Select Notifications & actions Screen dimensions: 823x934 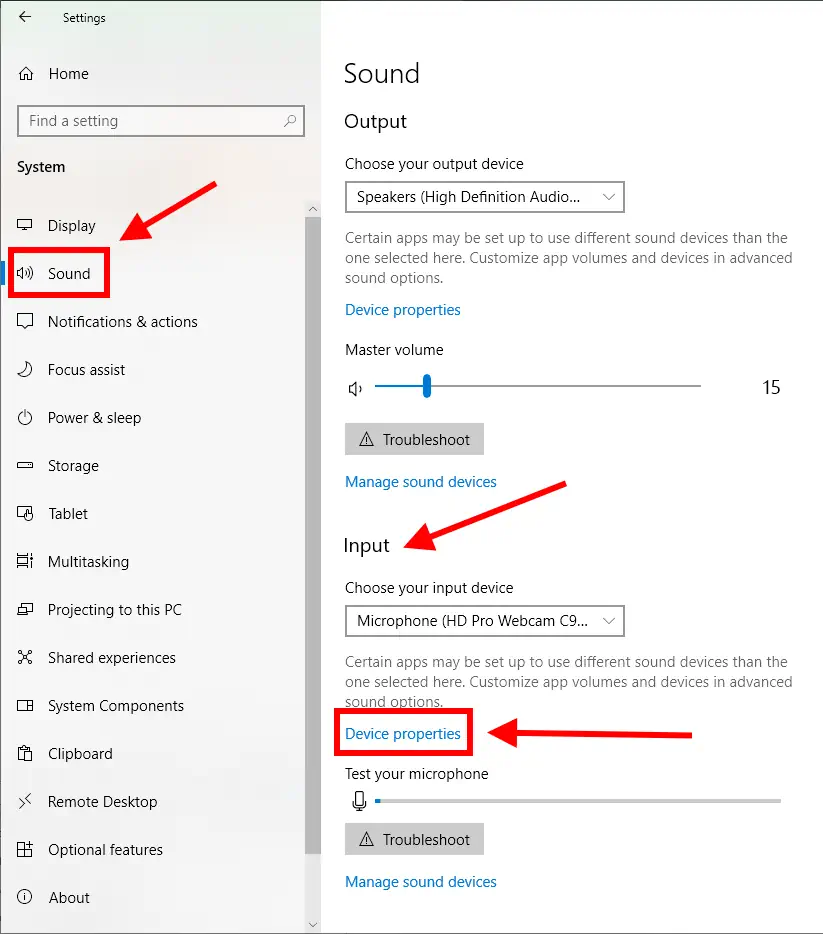coord(120,321)
